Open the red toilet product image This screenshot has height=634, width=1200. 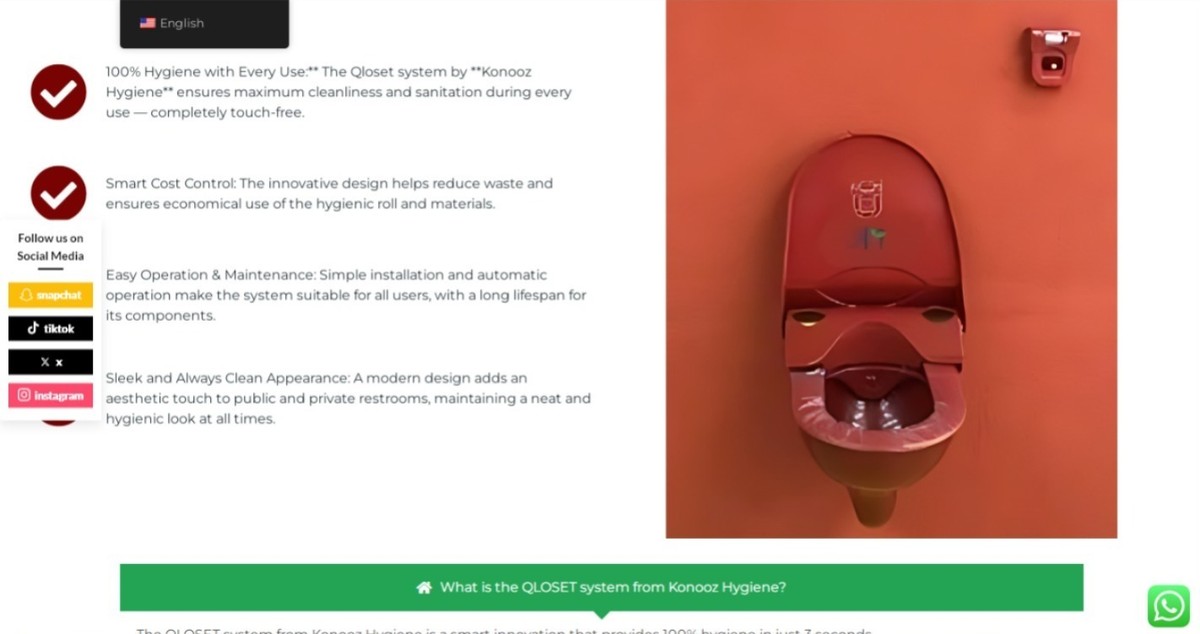pos(891,269)
